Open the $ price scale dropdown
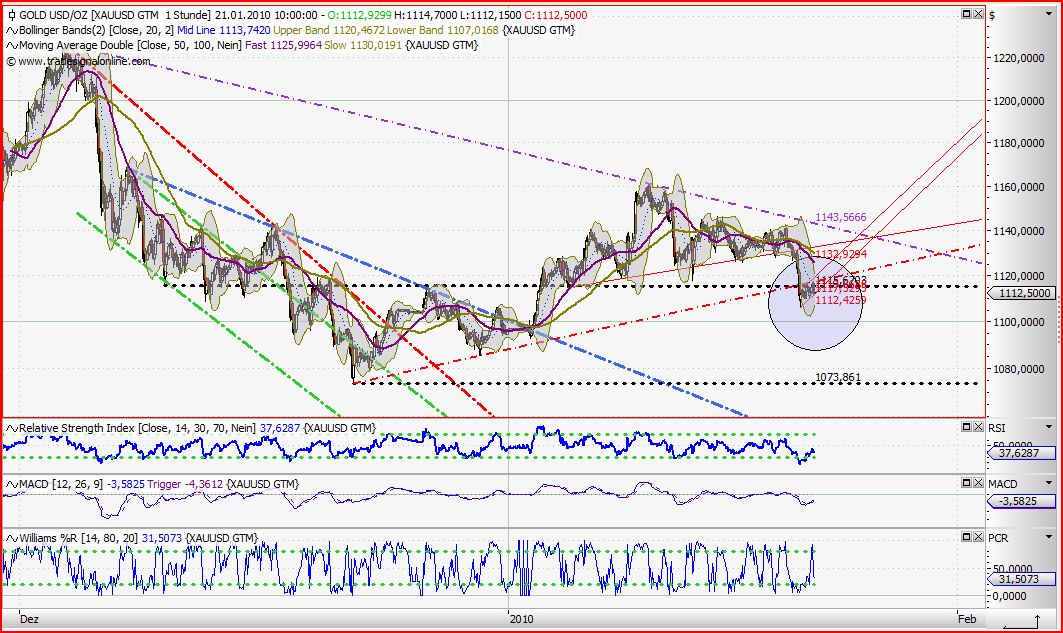The image size is (1063, 633). (1049, 14)
